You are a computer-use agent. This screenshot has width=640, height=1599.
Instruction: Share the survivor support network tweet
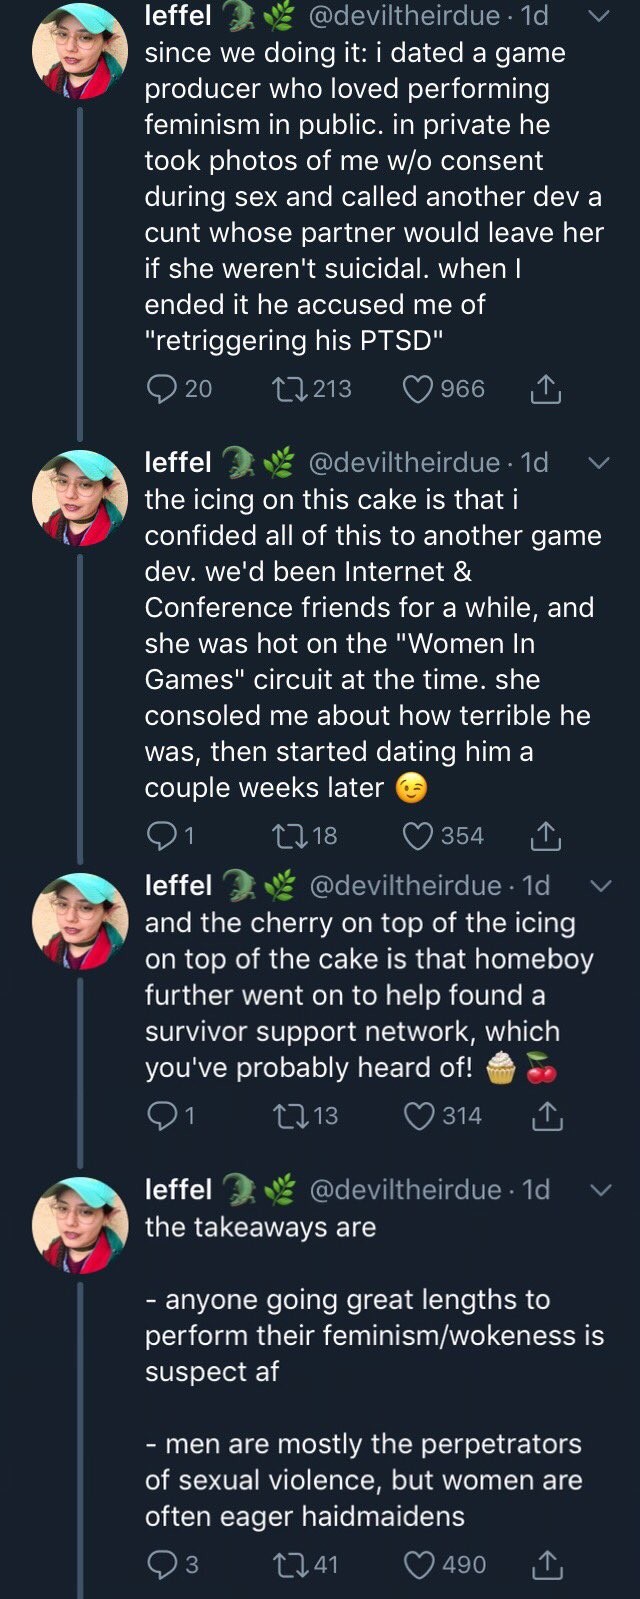pyautogui.click(x=546, y=1116)
